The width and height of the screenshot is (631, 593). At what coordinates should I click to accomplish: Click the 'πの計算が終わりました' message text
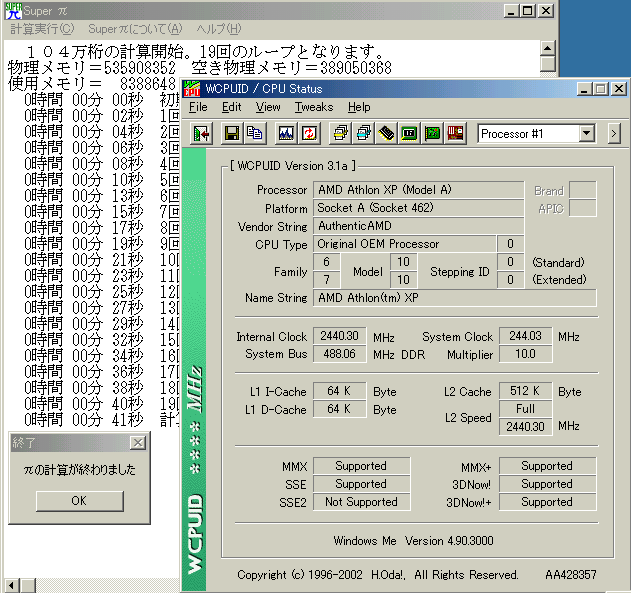(79, 469)
